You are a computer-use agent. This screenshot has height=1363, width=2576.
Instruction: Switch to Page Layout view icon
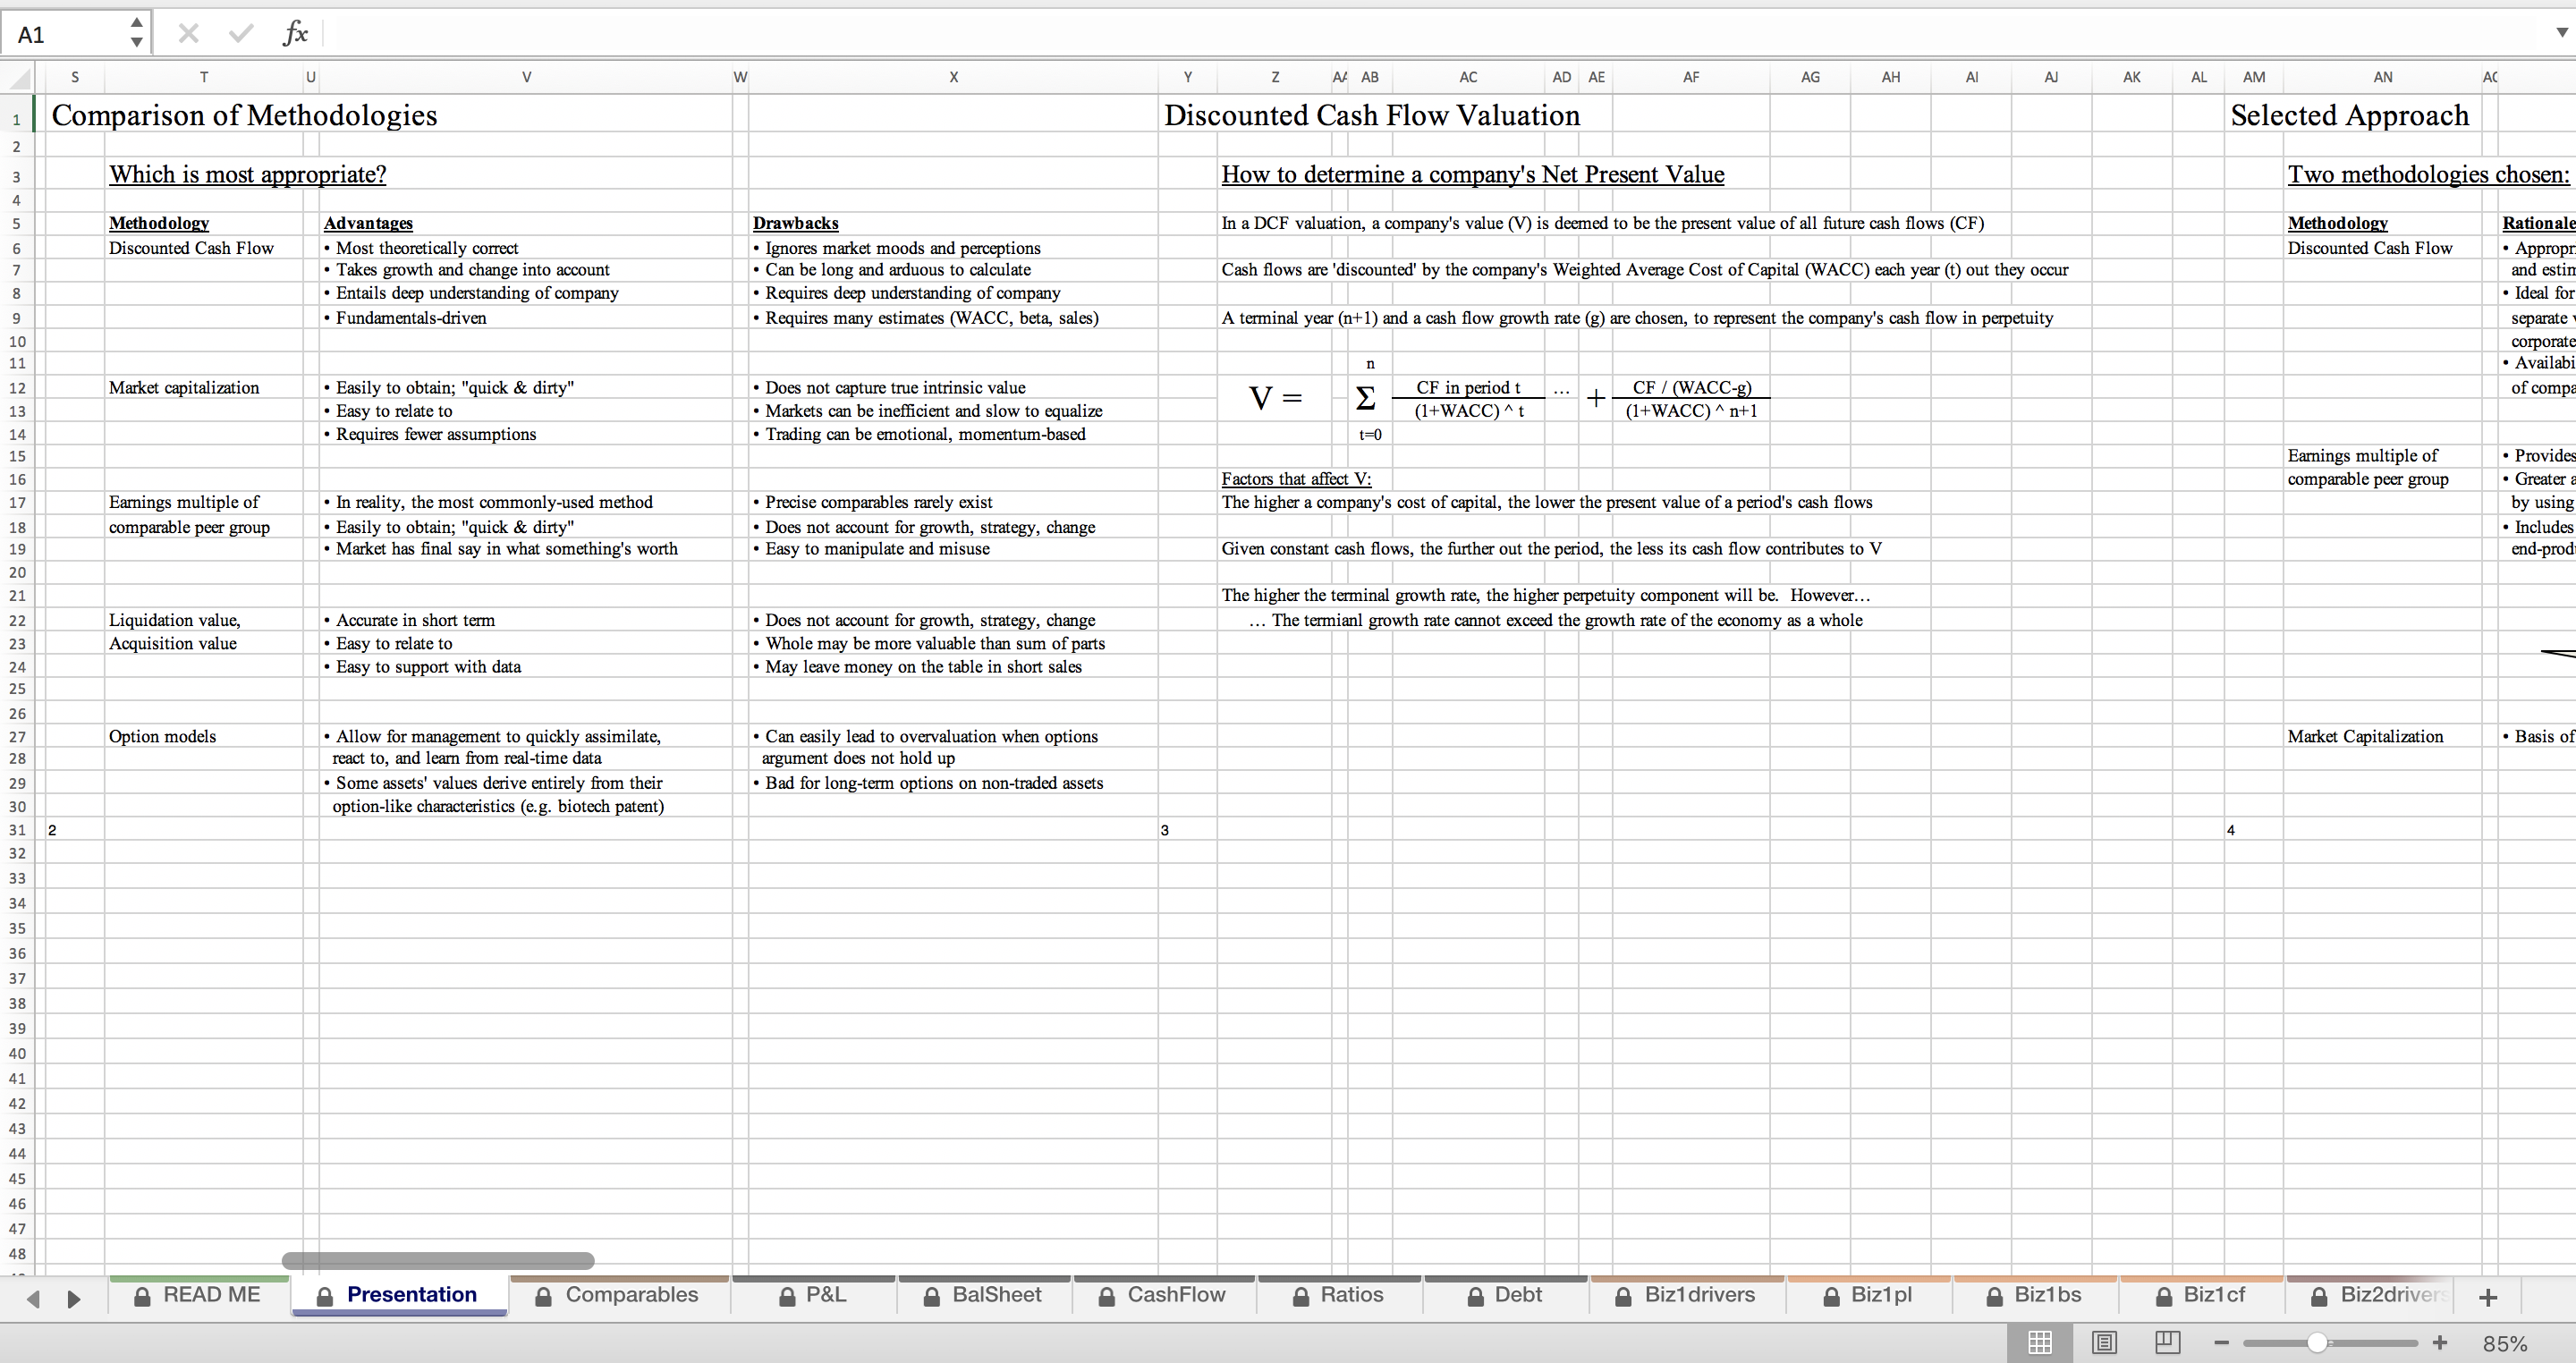2104,1342
